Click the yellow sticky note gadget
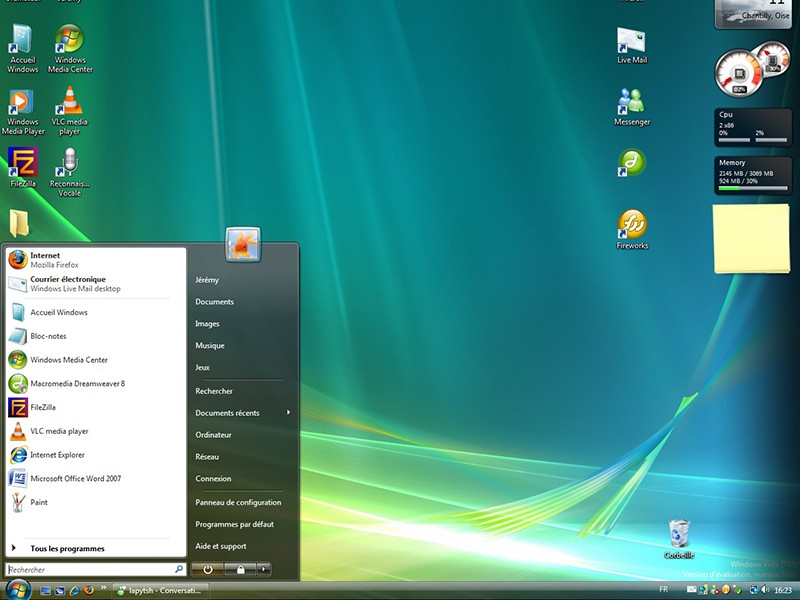The image size is (800, 600). [x=751, y=238]
